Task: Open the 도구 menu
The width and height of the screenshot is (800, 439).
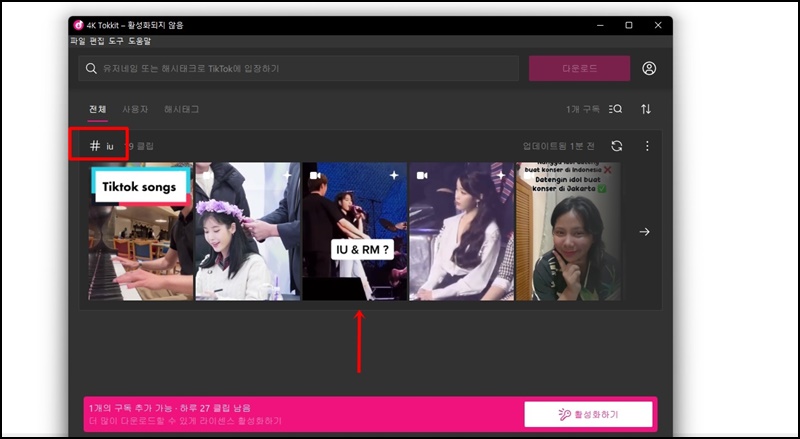Action: pos(116,41)
